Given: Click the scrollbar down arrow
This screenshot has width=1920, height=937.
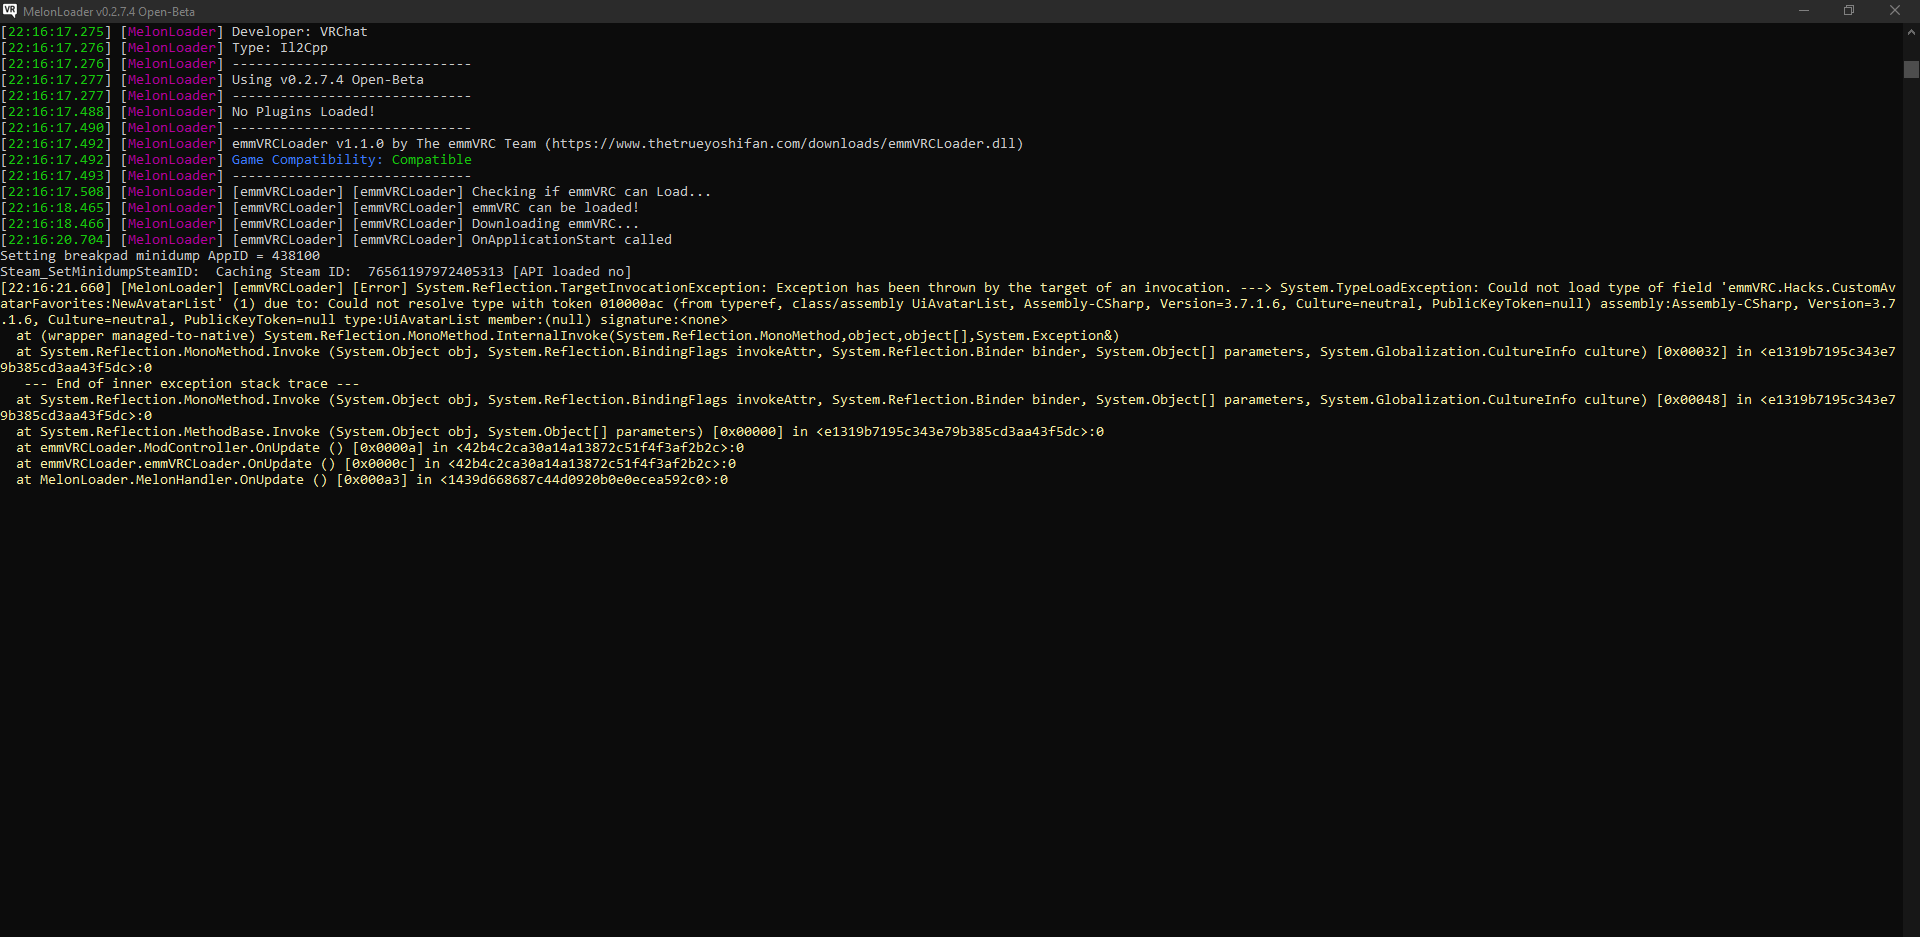Looking at the screenshot, I should (x=1912, y=926).
